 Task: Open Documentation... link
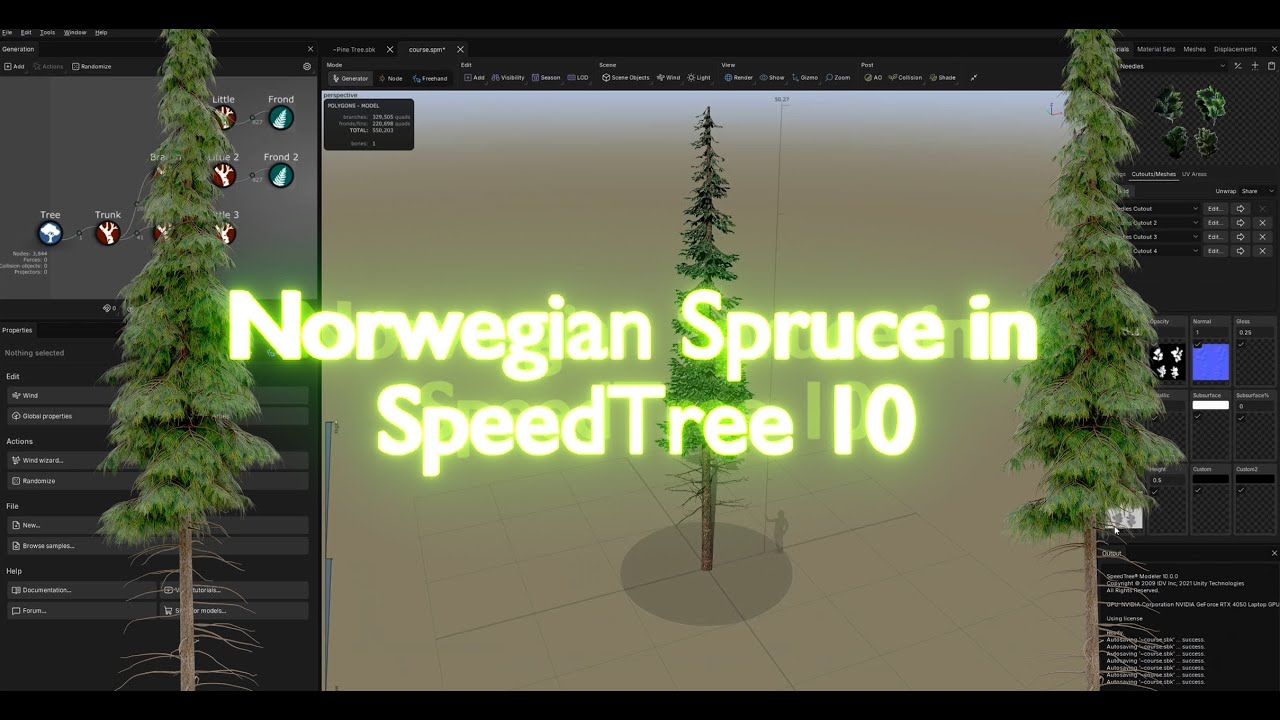82,590
